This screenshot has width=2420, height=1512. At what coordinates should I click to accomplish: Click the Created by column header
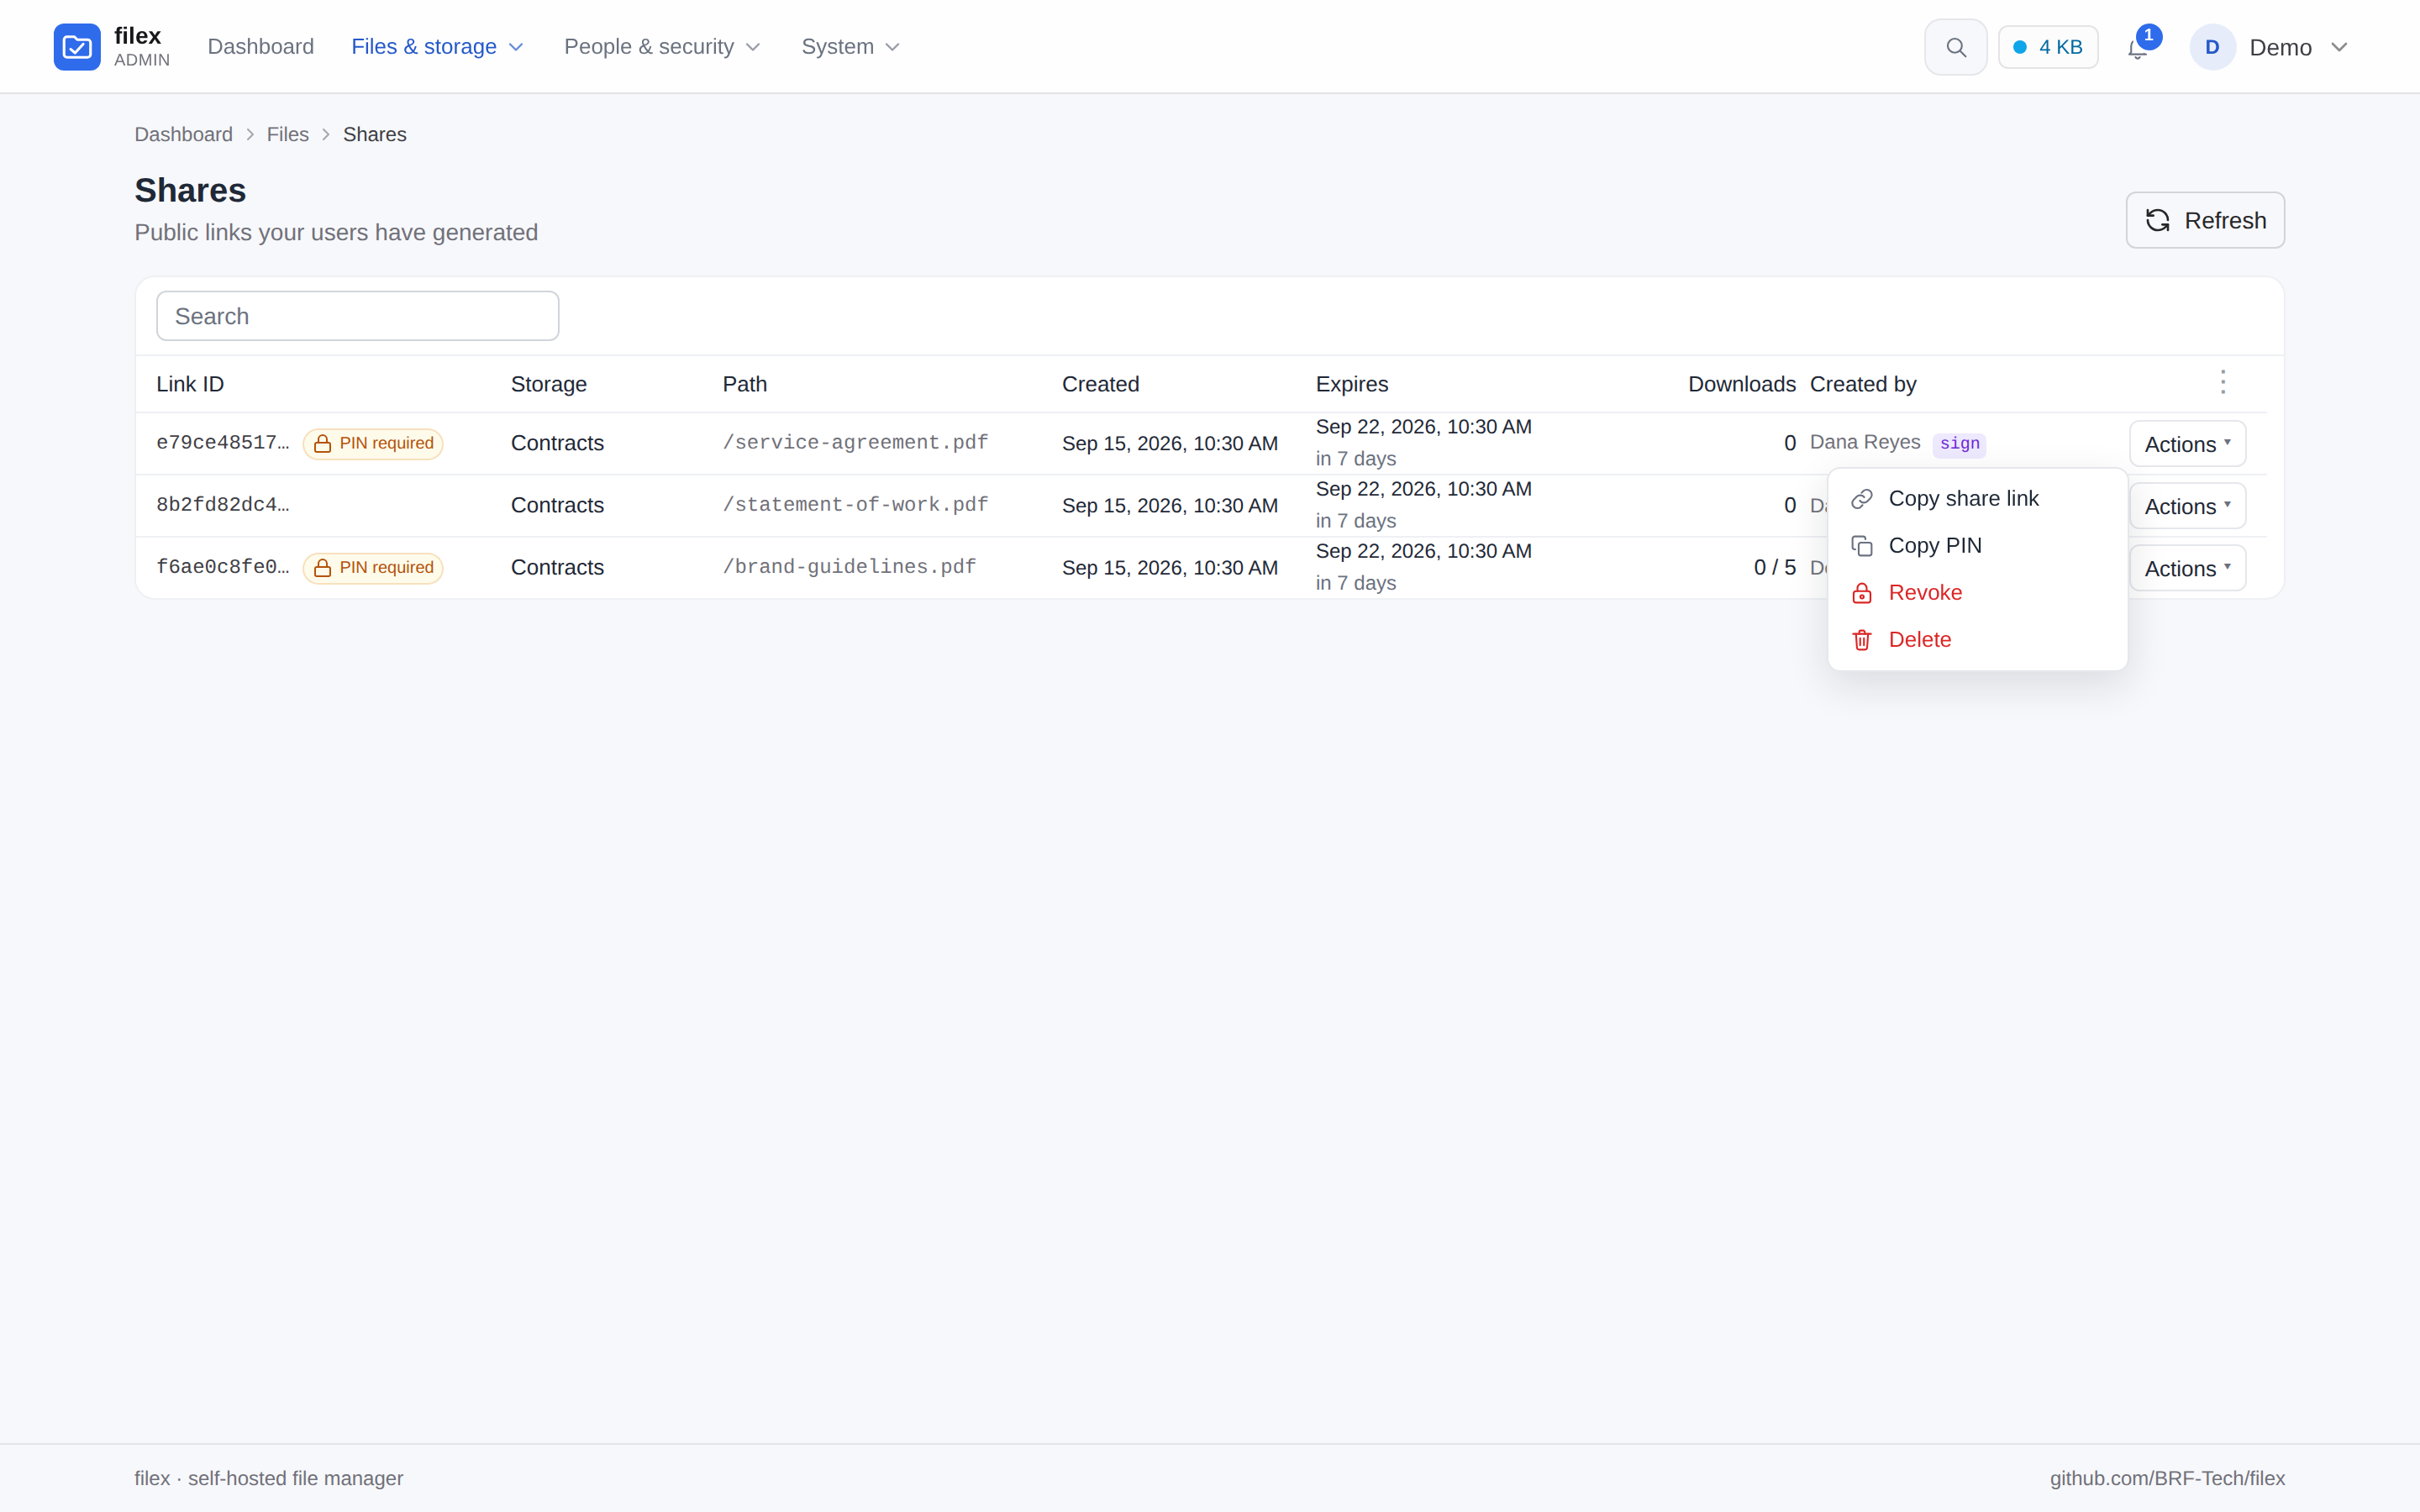pos(1863,384)
